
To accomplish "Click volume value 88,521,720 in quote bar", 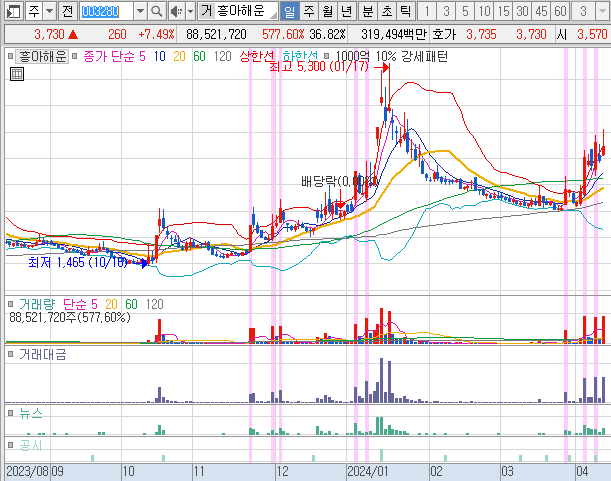I will [x=216, y=34].
